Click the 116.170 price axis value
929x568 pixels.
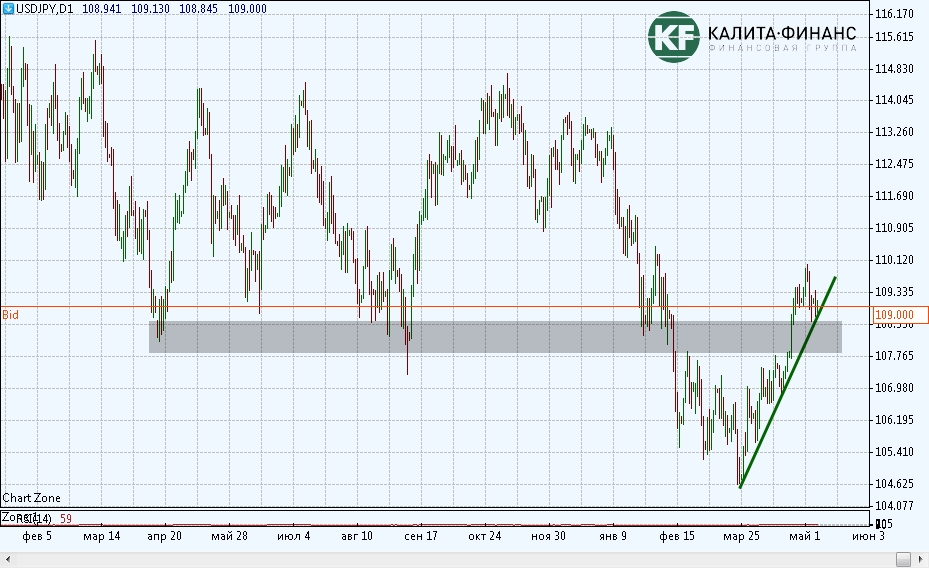[x=894, y=15]
